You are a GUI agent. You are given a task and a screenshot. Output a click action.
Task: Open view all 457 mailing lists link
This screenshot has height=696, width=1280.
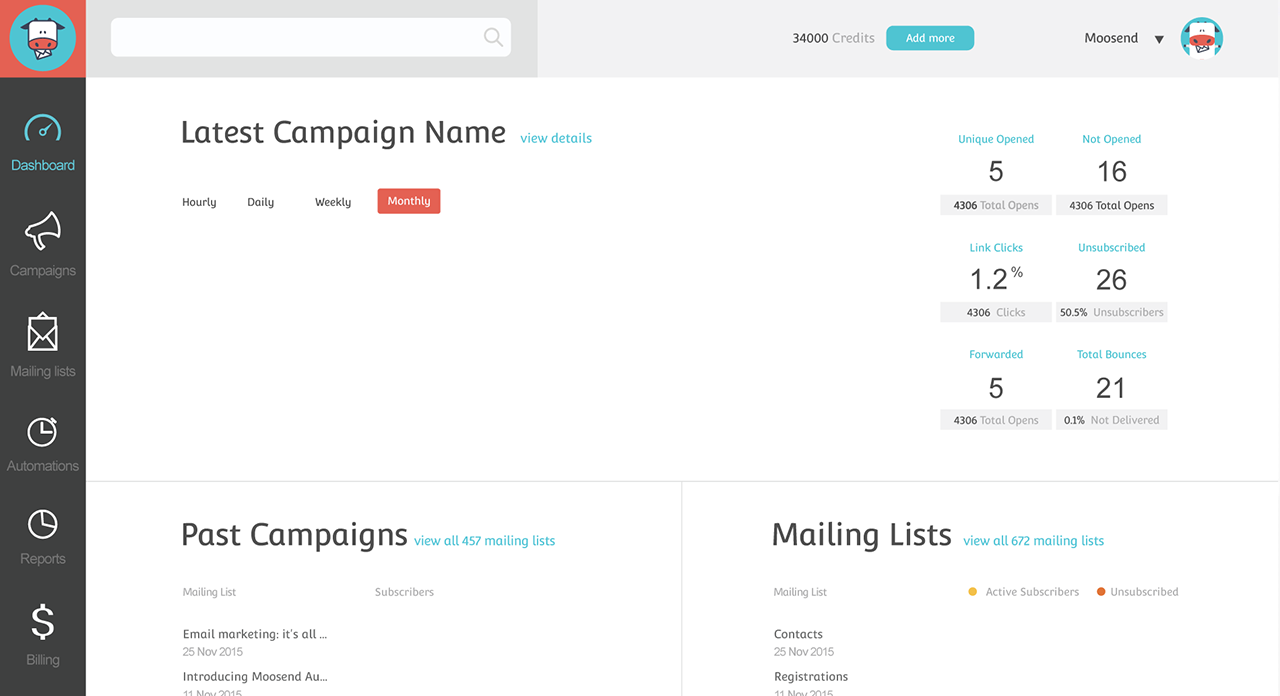point(484,541)
